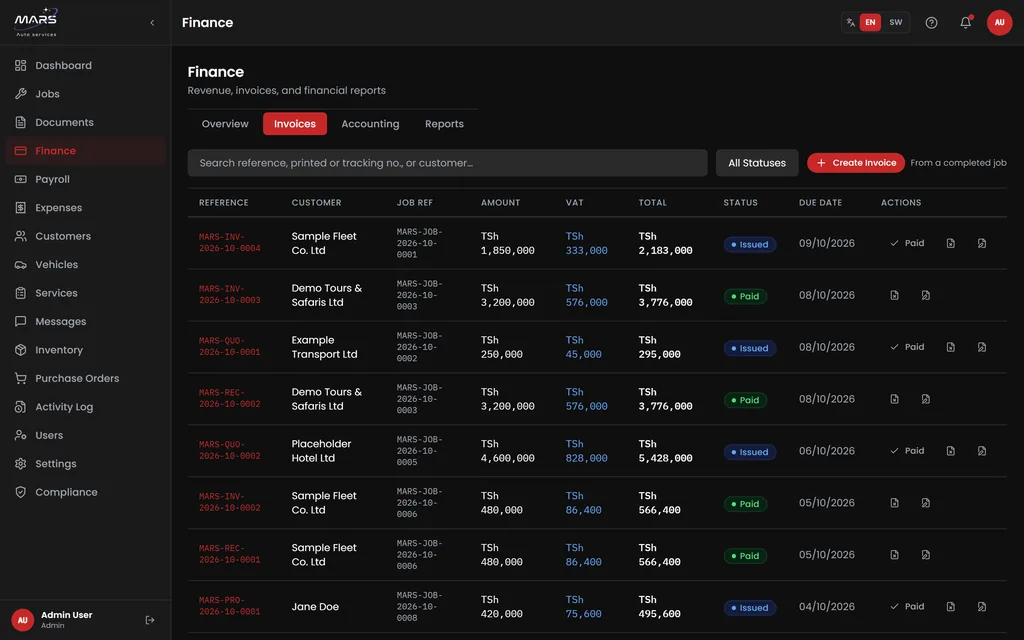
Task: Click Paid status badge for MARS-INV-2026-10-0003
Action: 745,296
